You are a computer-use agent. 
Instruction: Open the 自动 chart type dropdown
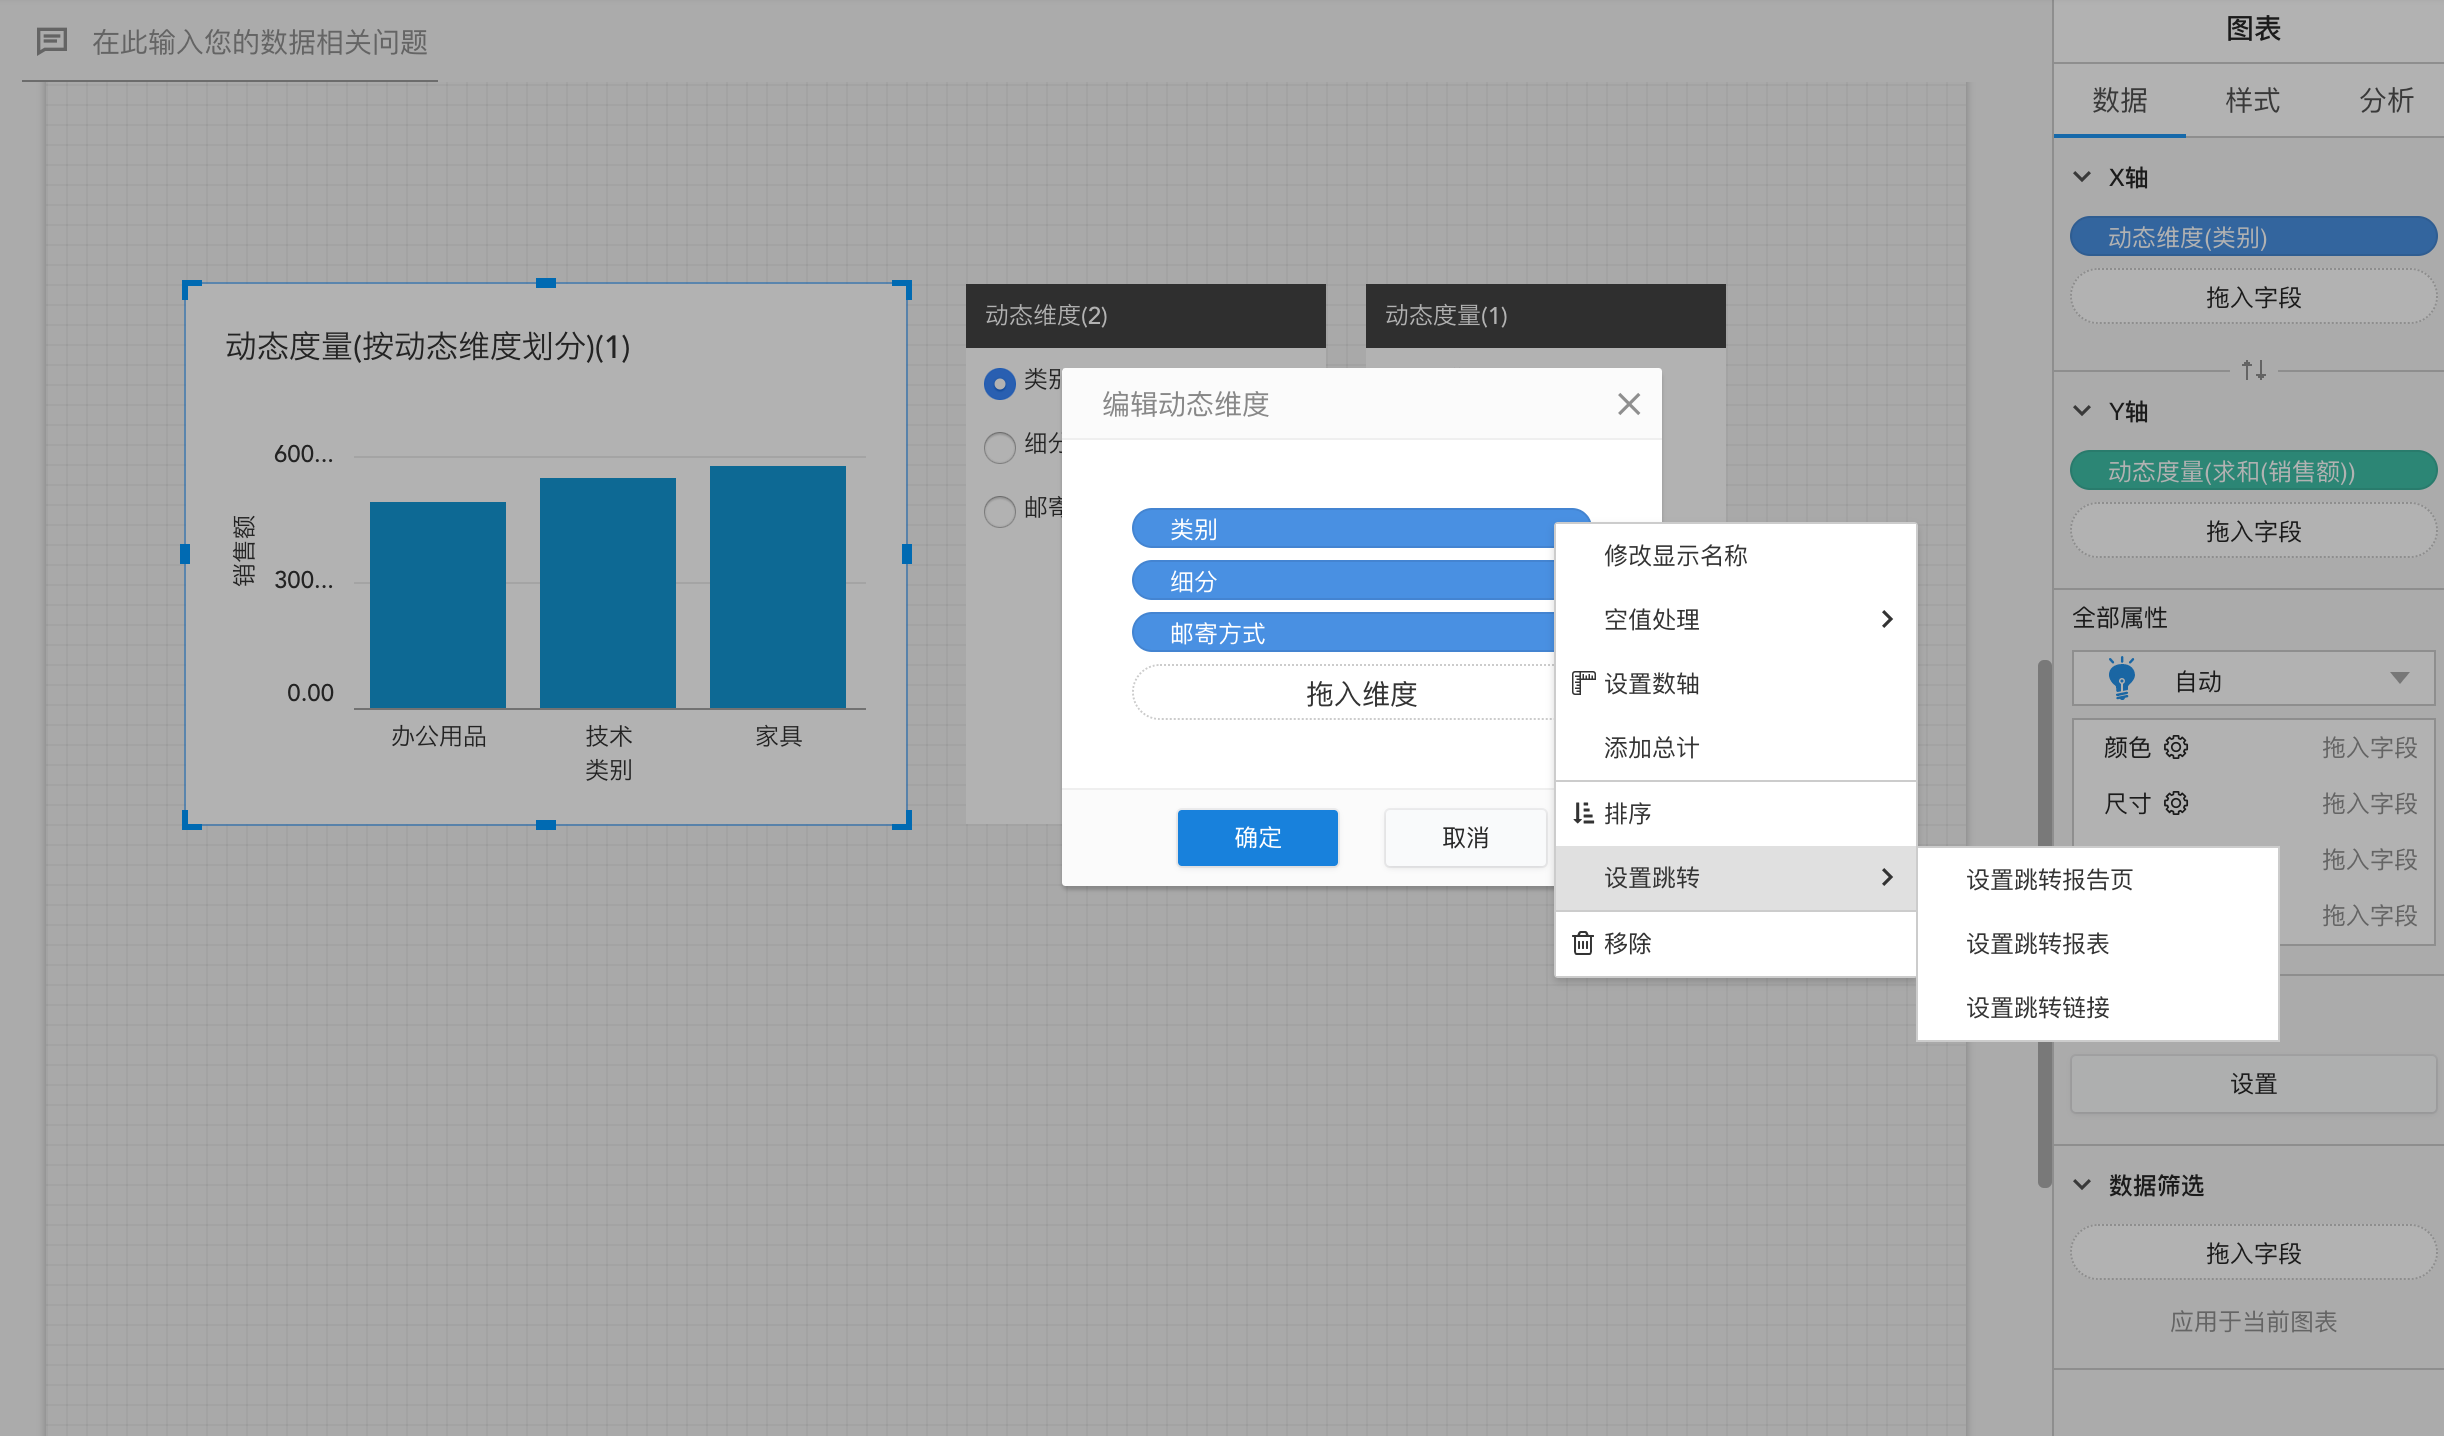[2398, 679]
